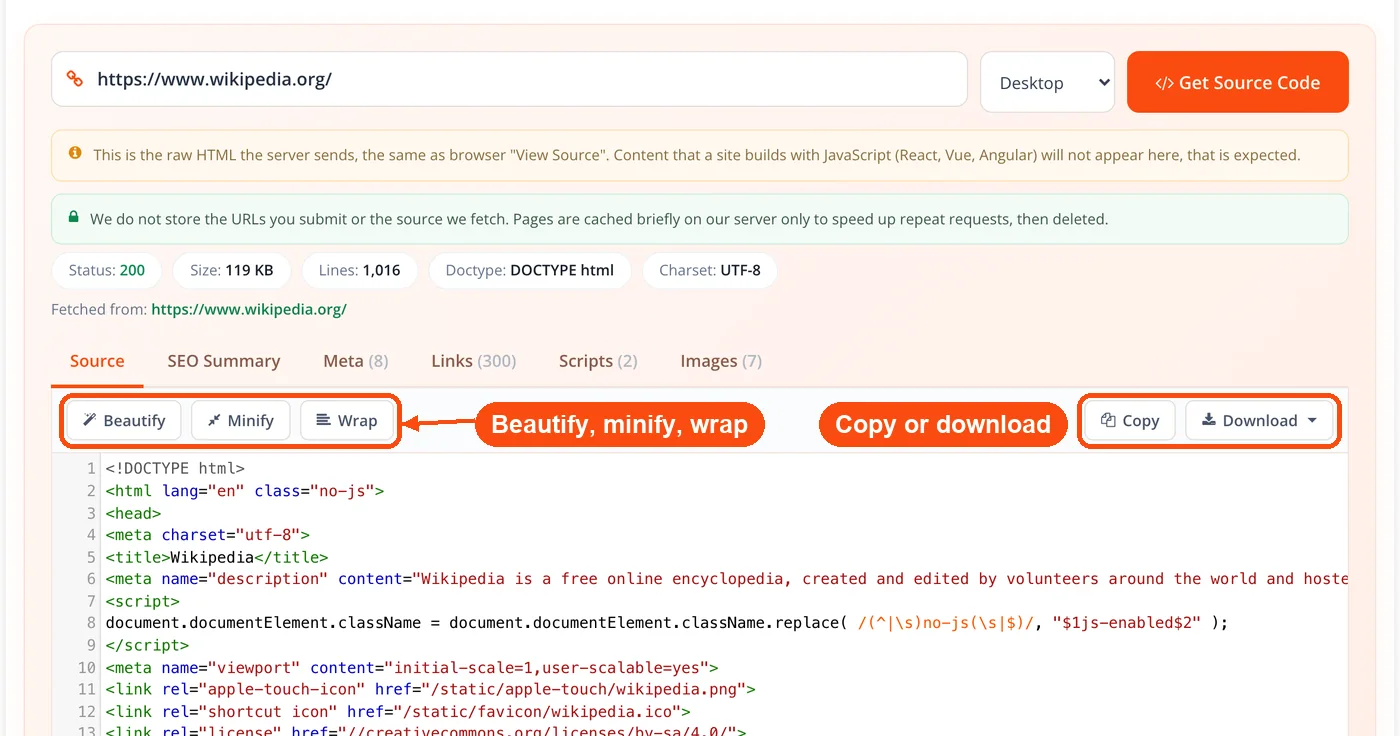Open the Desktop device dropdown
Image resolution: width=1400 pixels, height=736 pixels.
(1047, 82)
